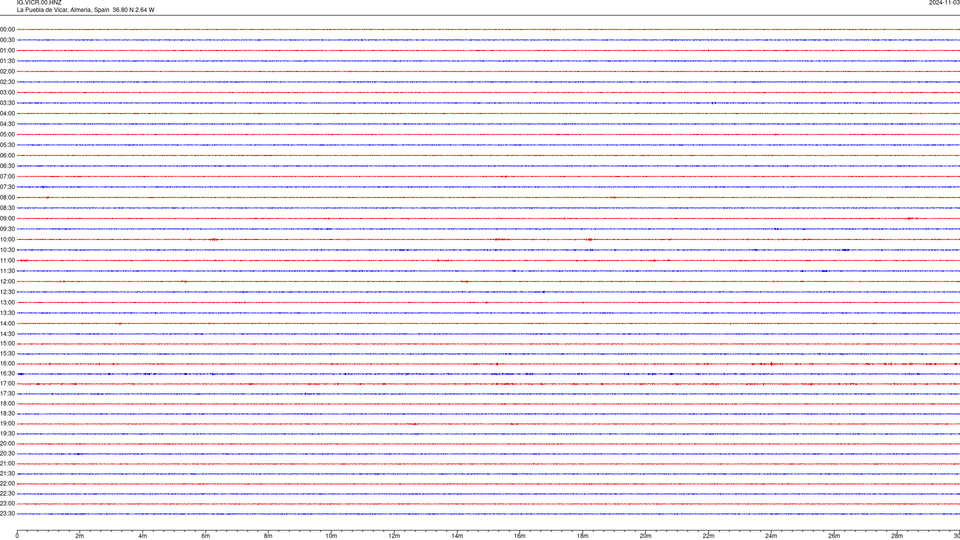Click the 17:30 row label

click(7, 394)
